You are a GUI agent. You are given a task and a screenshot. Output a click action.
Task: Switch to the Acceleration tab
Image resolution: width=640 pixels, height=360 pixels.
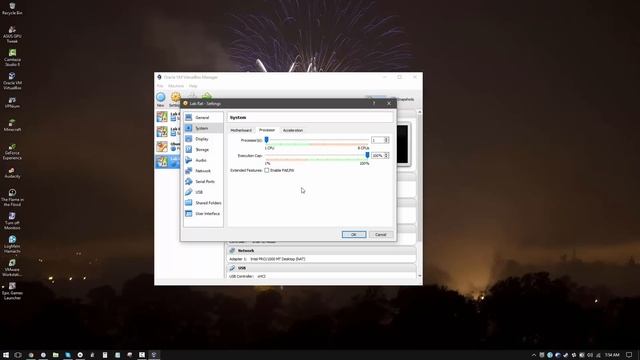[293, 130]
